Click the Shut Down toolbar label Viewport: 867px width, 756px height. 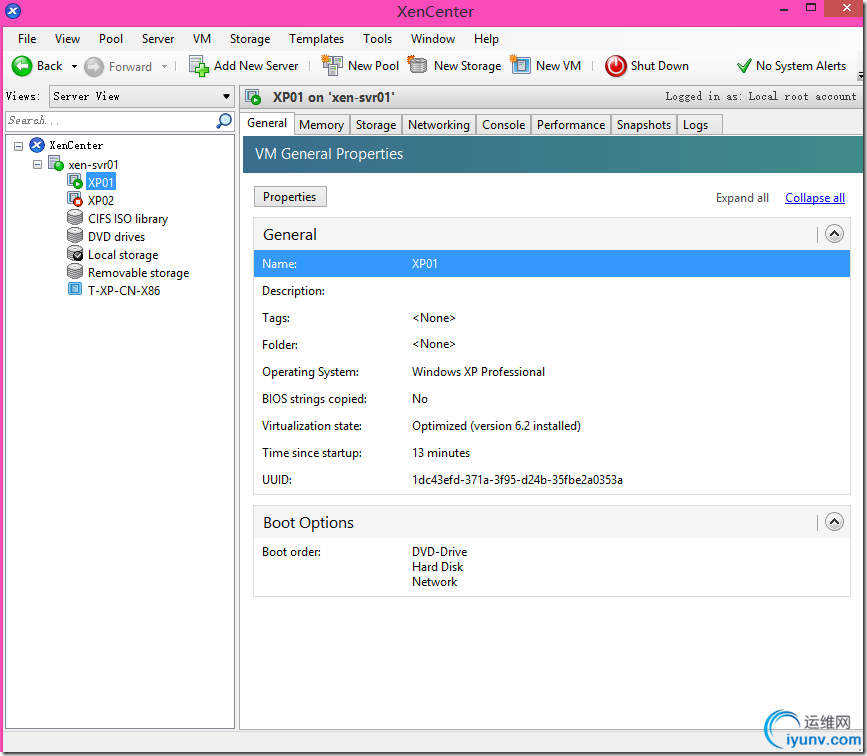coord(659,66)
